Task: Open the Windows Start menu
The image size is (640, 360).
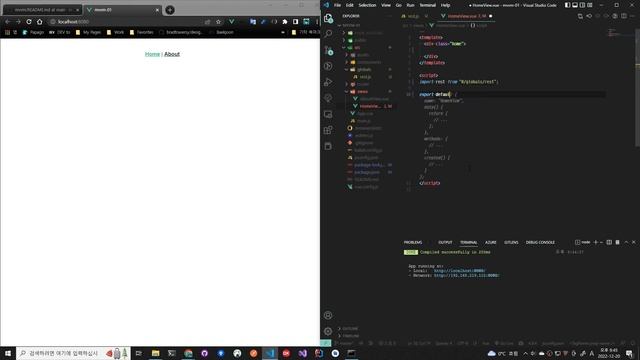Action: 8,353
